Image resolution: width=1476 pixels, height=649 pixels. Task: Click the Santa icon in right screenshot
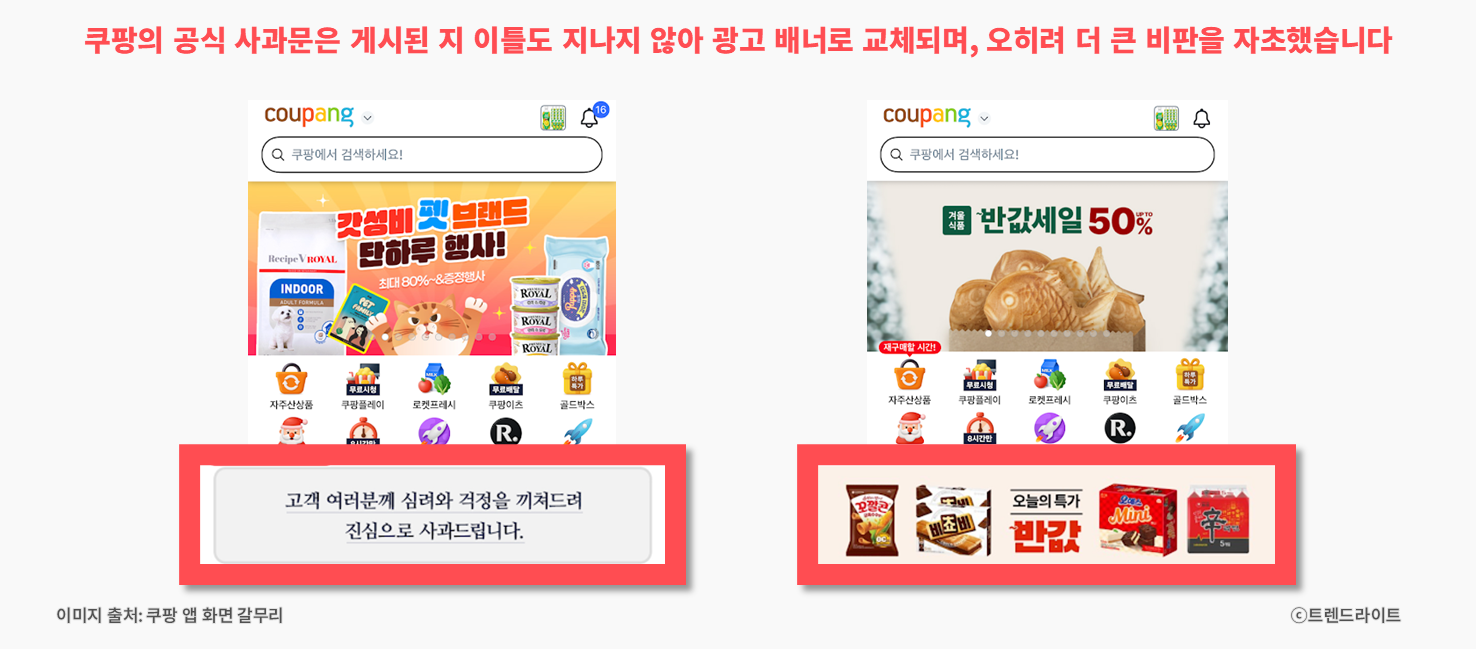pos(910,428)
